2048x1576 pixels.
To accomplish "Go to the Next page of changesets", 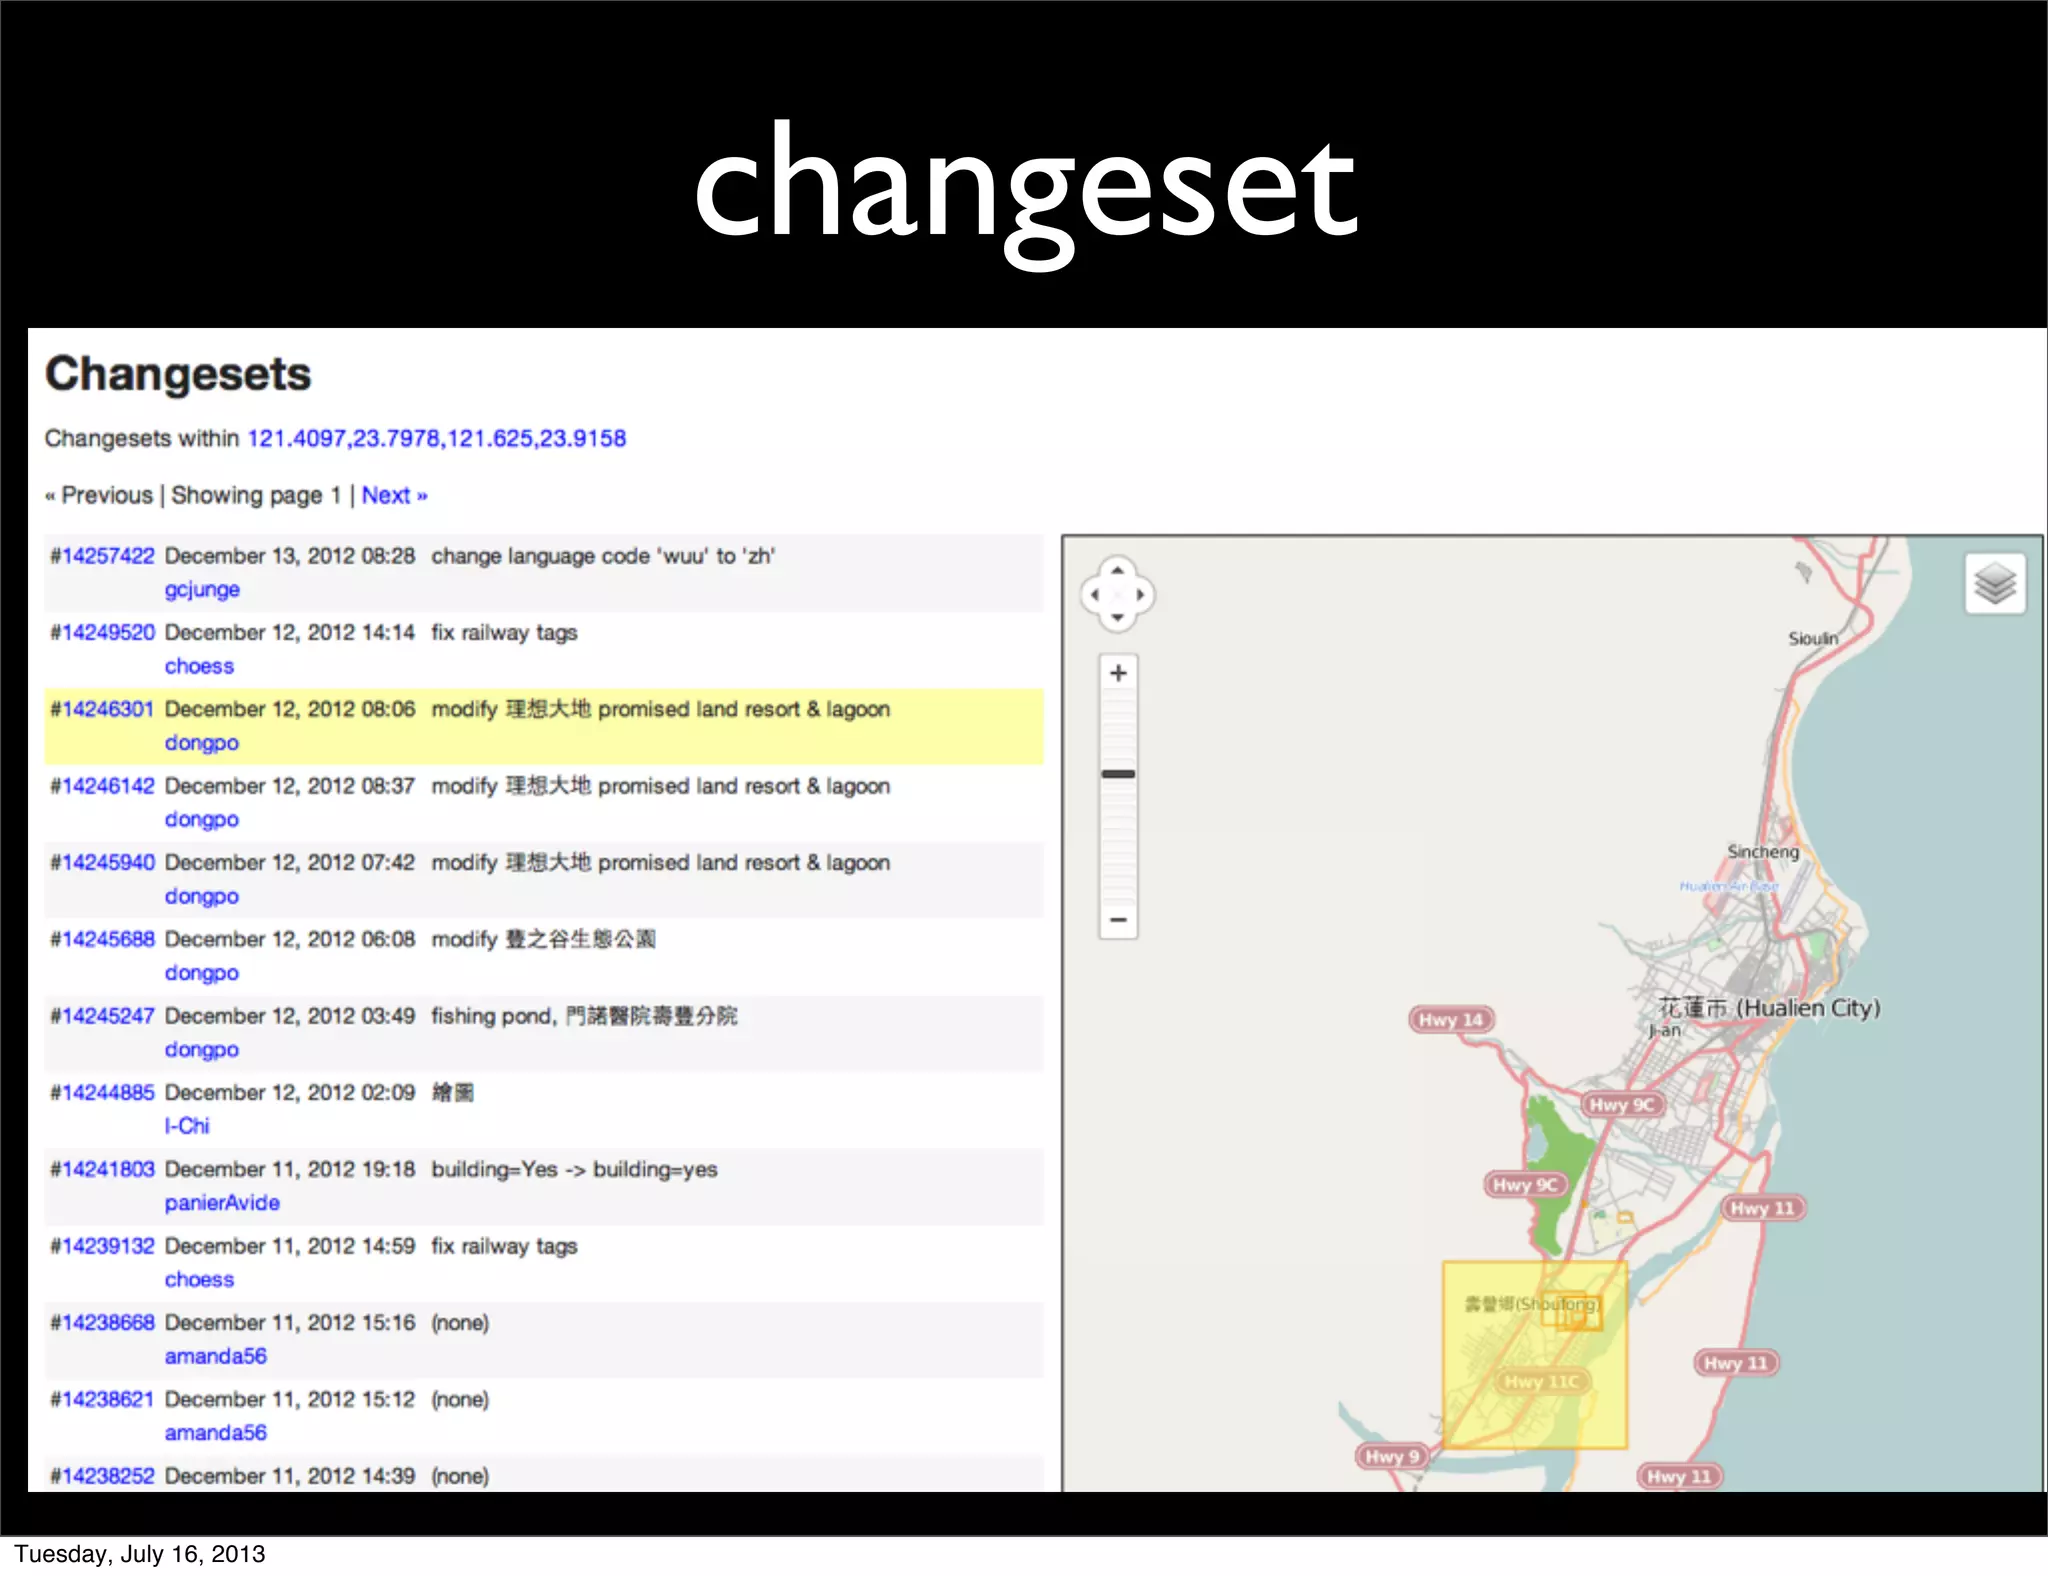I will 394,495.
